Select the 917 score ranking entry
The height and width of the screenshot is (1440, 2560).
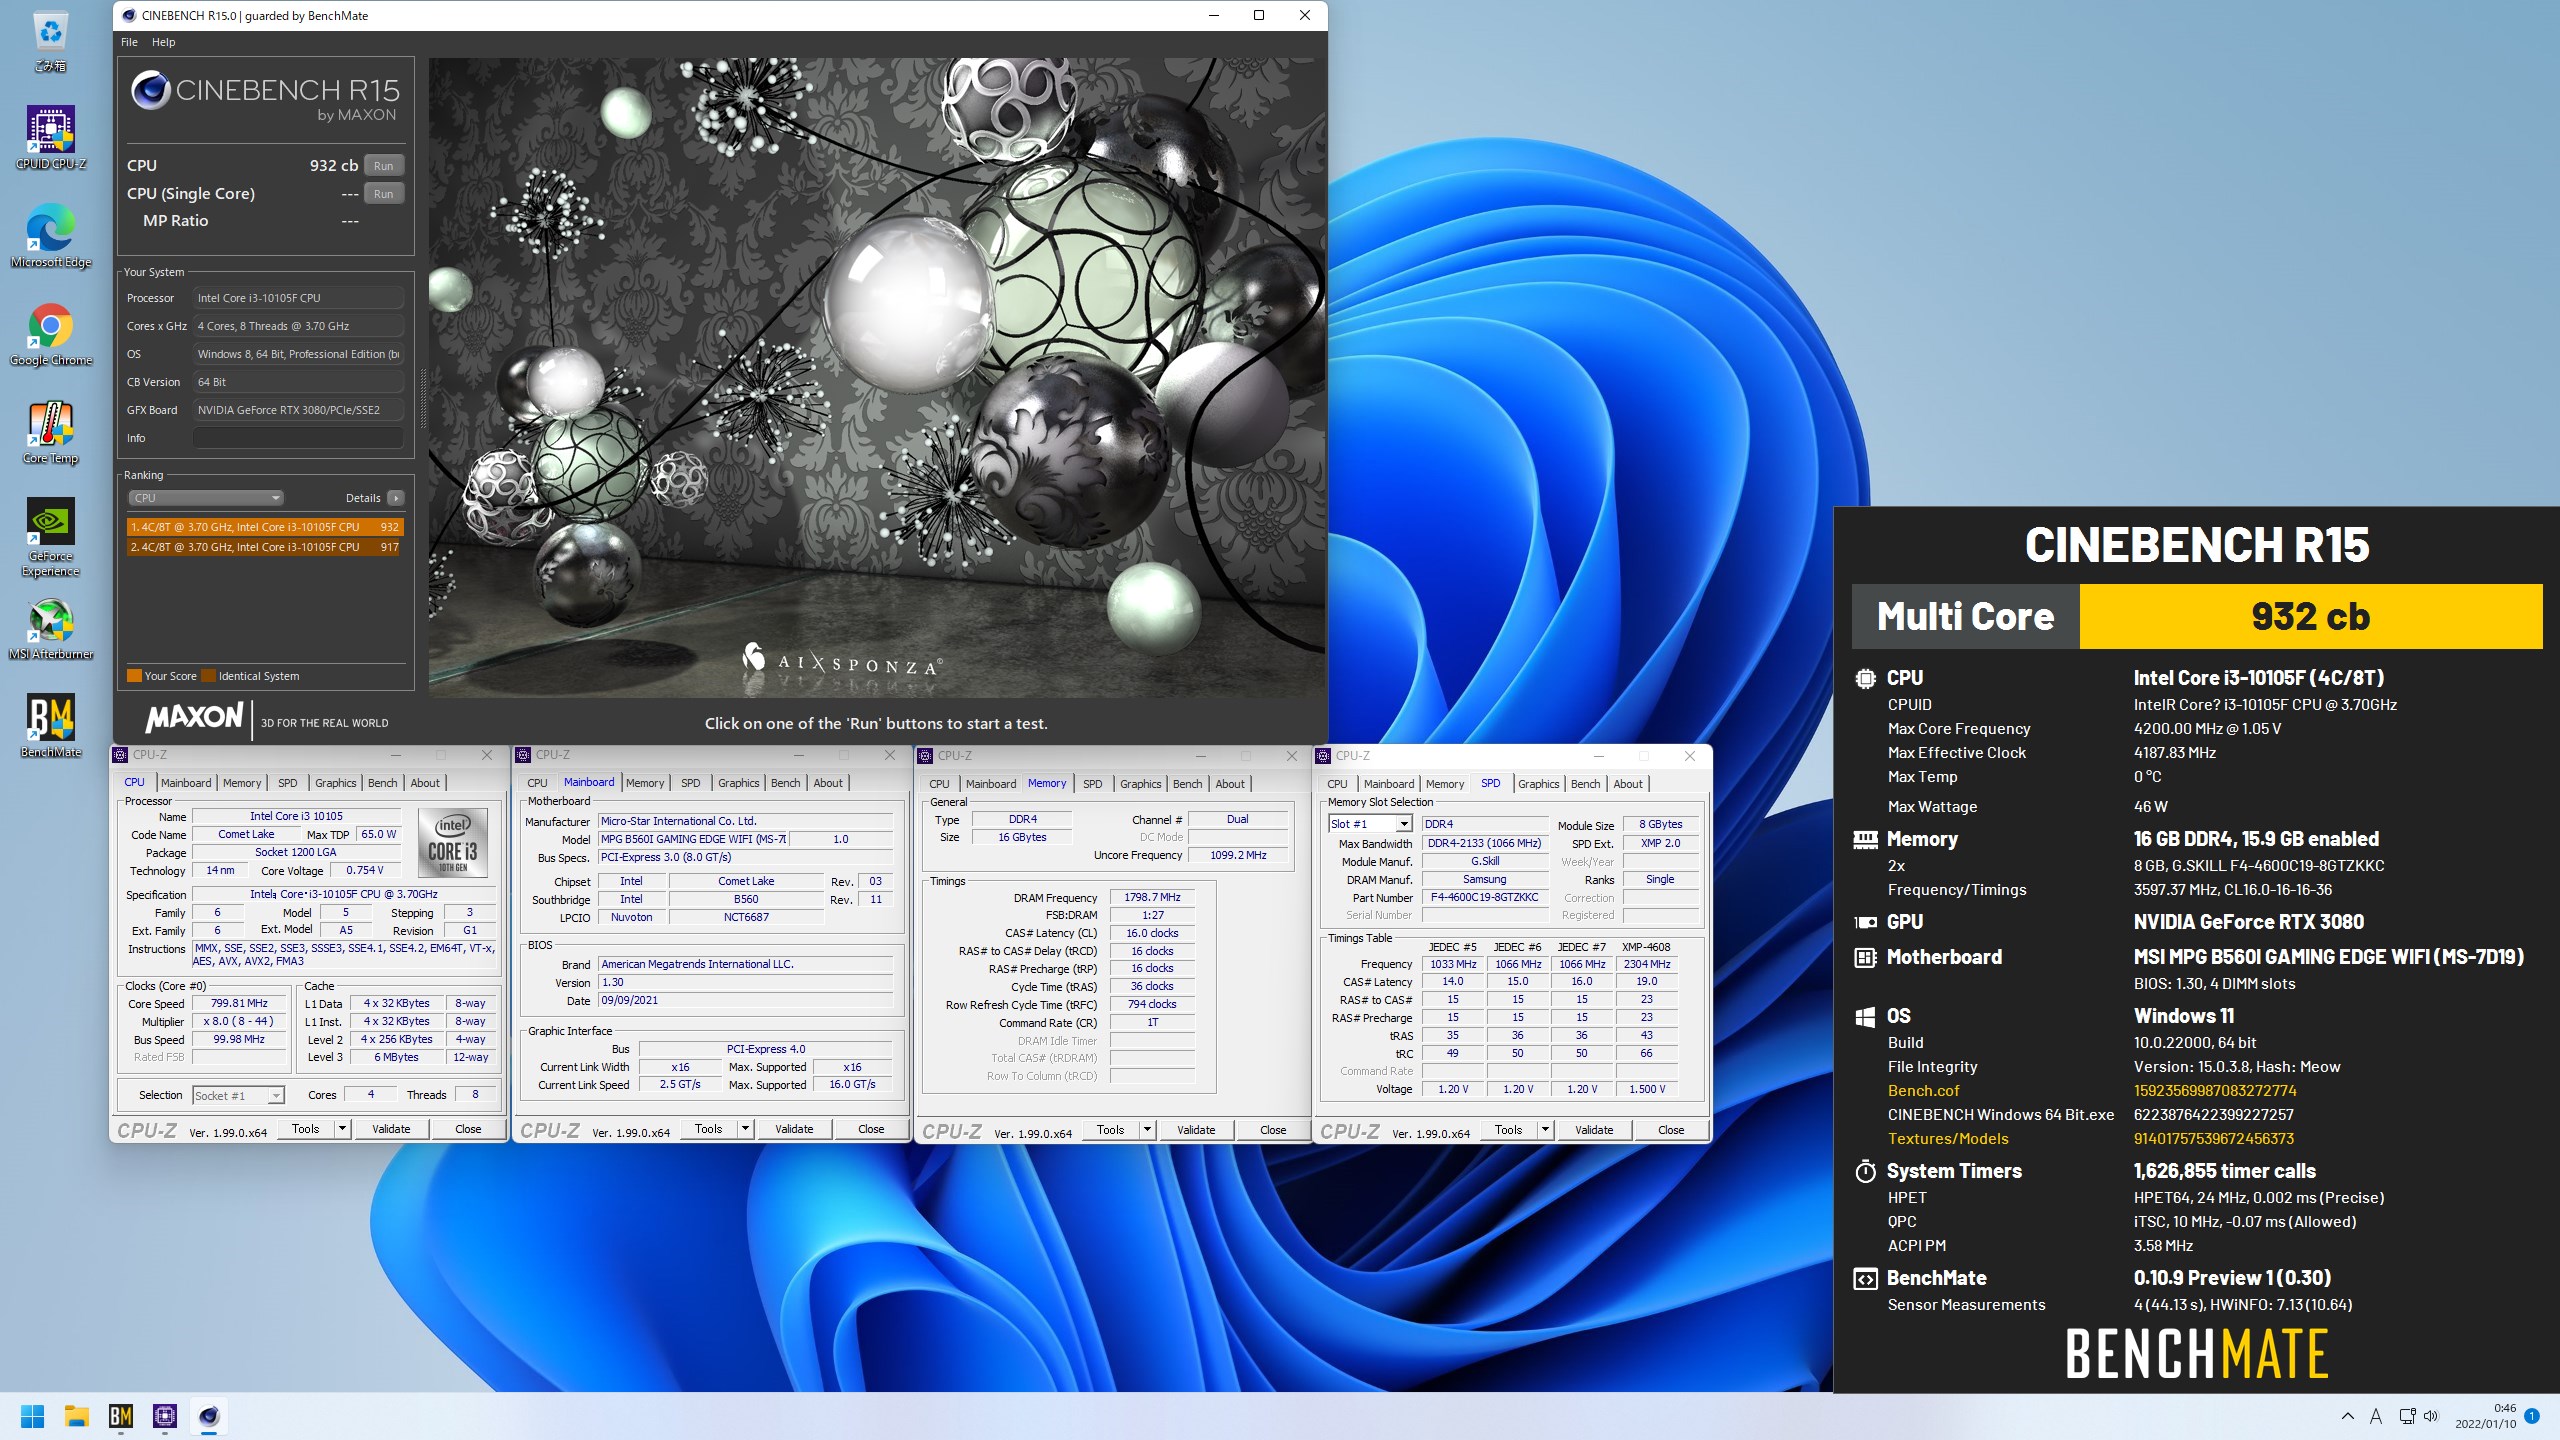click(265, 547)
